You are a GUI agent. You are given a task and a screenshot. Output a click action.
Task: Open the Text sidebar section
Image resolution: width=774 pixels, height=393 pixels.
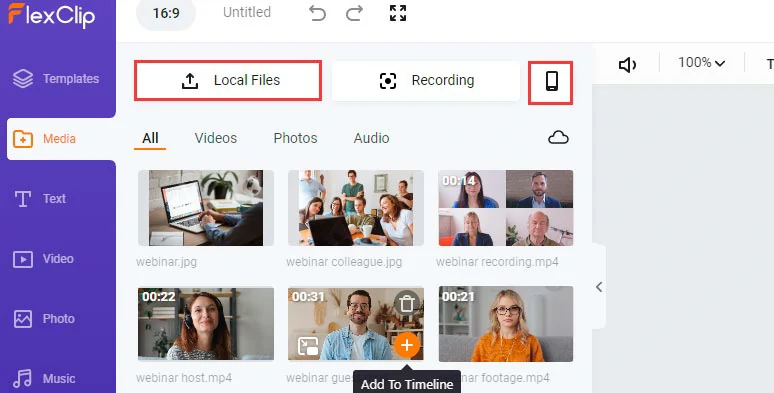tap(39, 198)
